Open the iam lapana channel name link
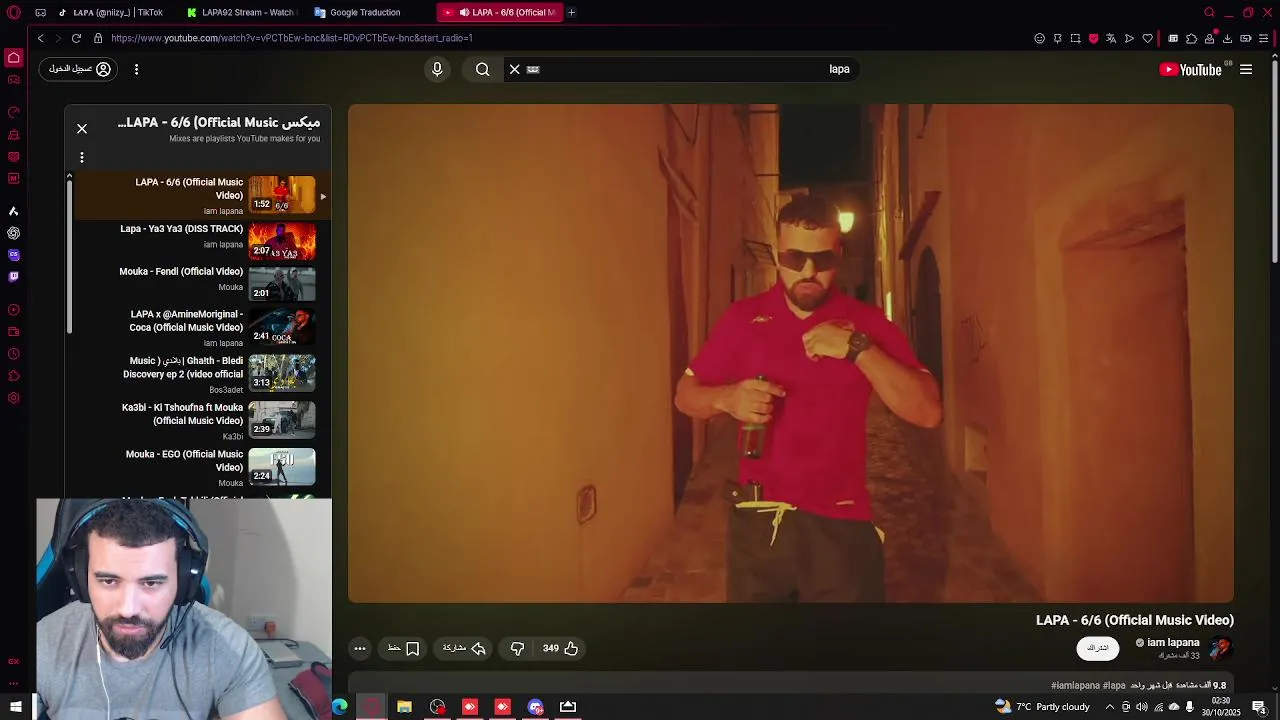This screenshot has height=720, width=1280. [x=1173, y=642]
